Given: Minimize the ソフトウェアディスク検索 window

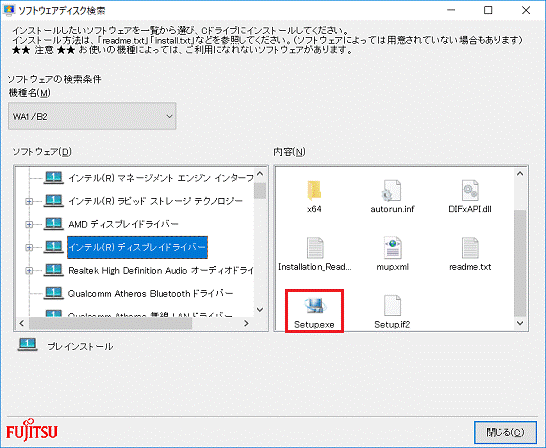Looking at the screenshot, I should pyautogui.click(x=451, y=10).
